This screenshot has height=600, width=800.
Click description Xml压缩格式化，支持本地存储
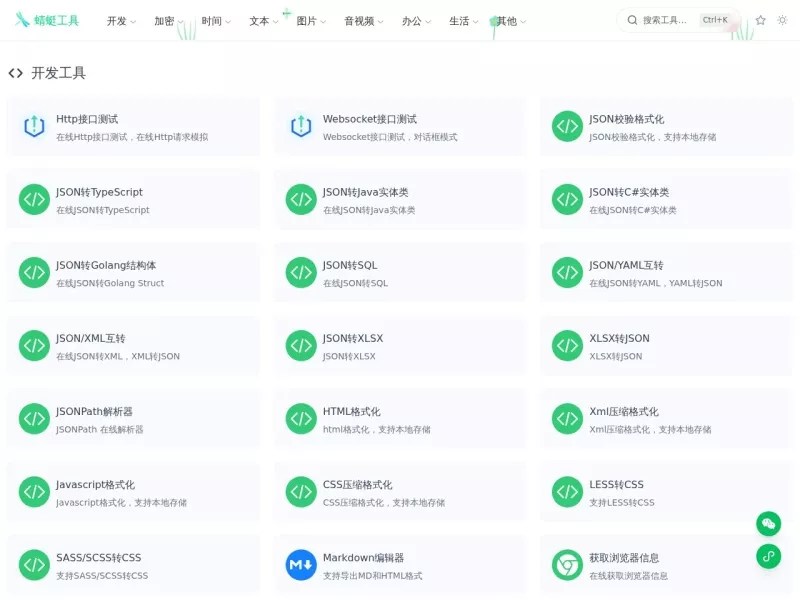650,430
